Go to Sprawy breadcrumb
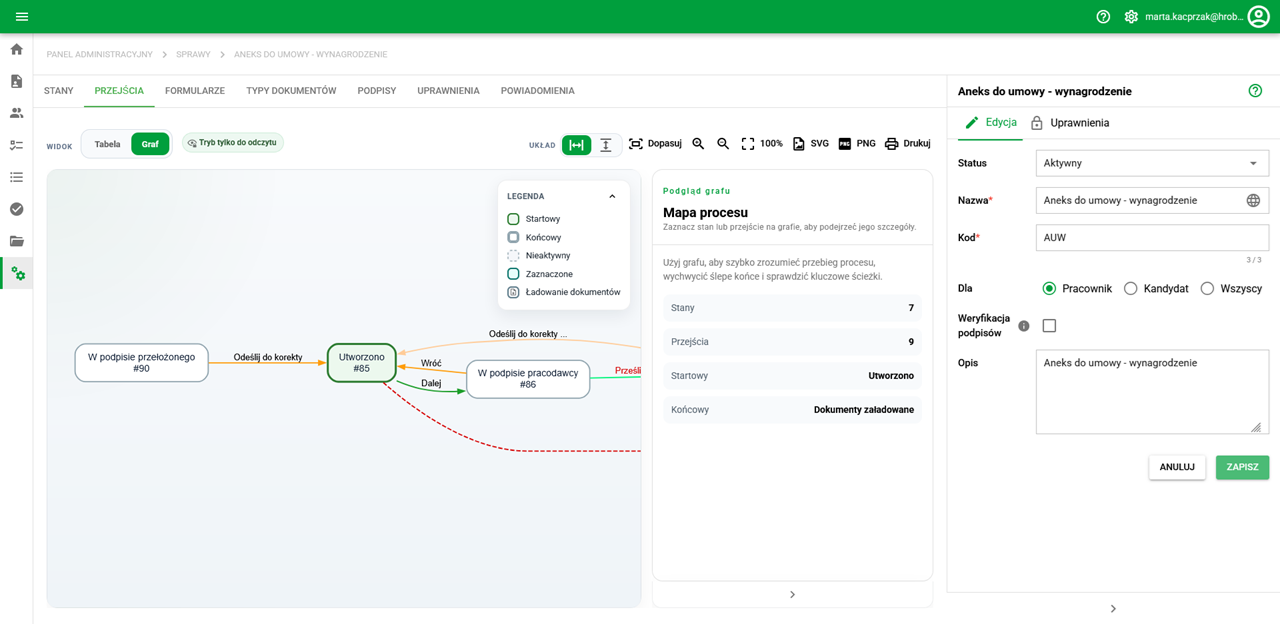 point(193,54)
